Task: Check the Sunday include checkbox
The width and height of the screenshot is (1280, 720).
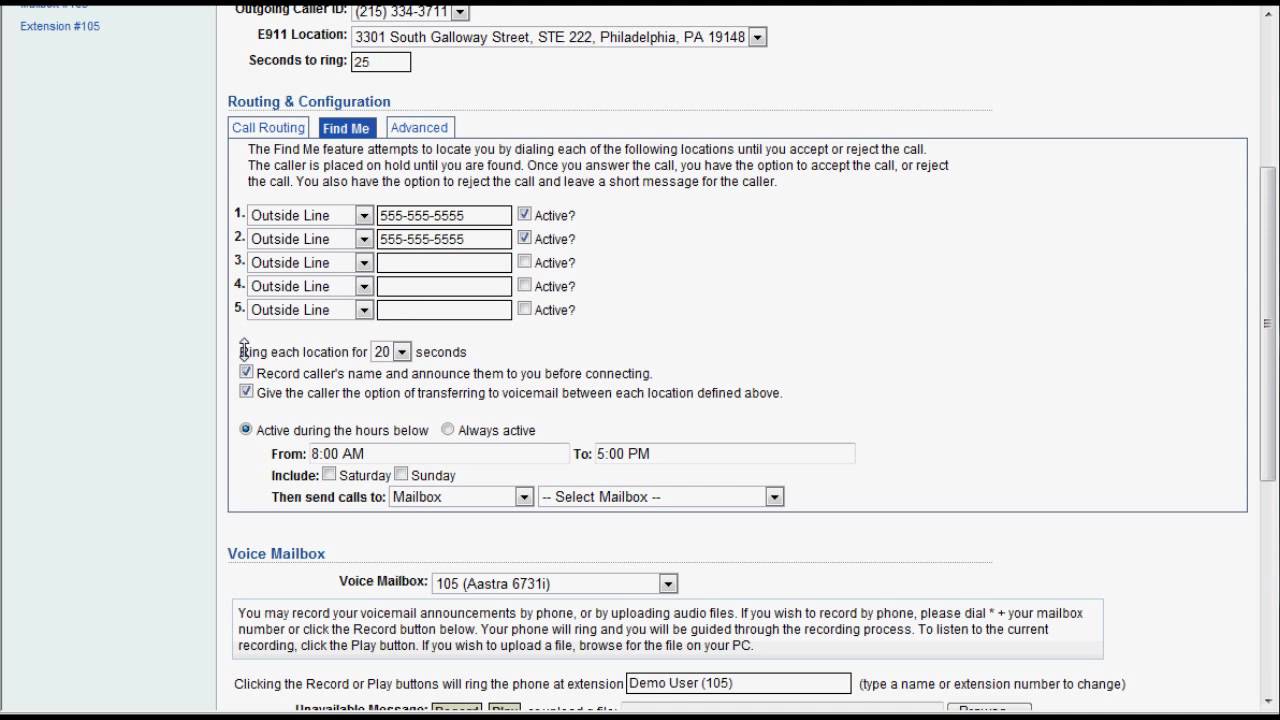Action: [401, 474]
